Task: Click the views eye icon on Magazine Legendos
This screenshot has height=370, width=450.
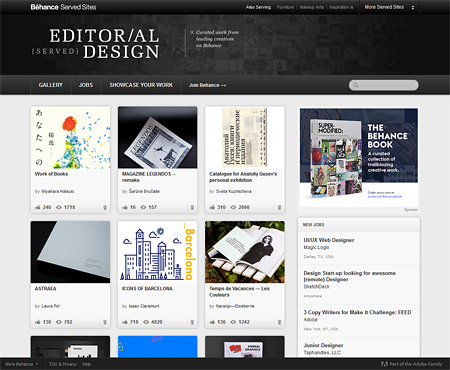Action: tap(143, 207)
